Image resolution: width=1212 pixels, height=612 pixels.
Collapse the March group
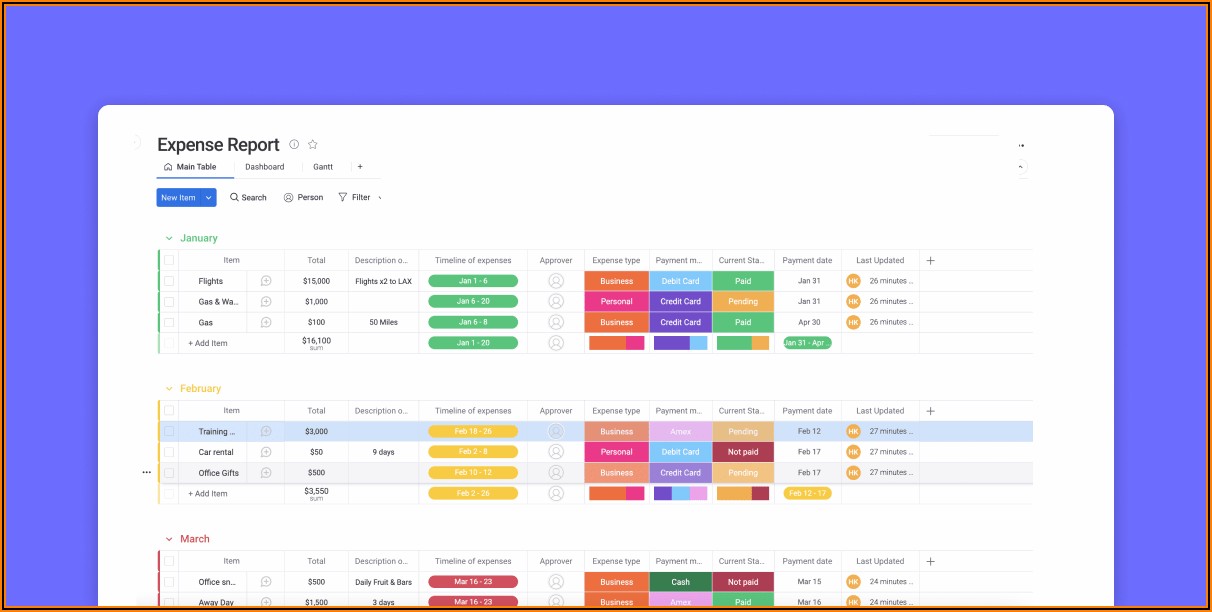point(169,540)
